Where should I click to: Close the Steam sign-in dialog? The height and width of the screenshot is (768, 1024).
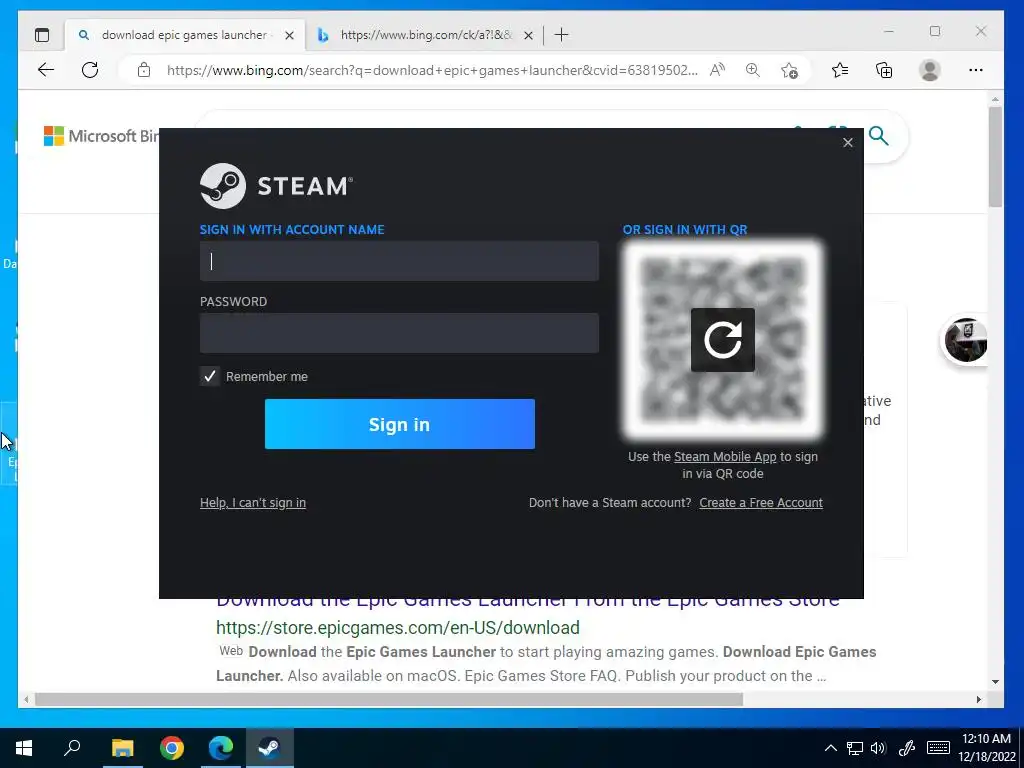pyautogui.click(x=848, y=142)
